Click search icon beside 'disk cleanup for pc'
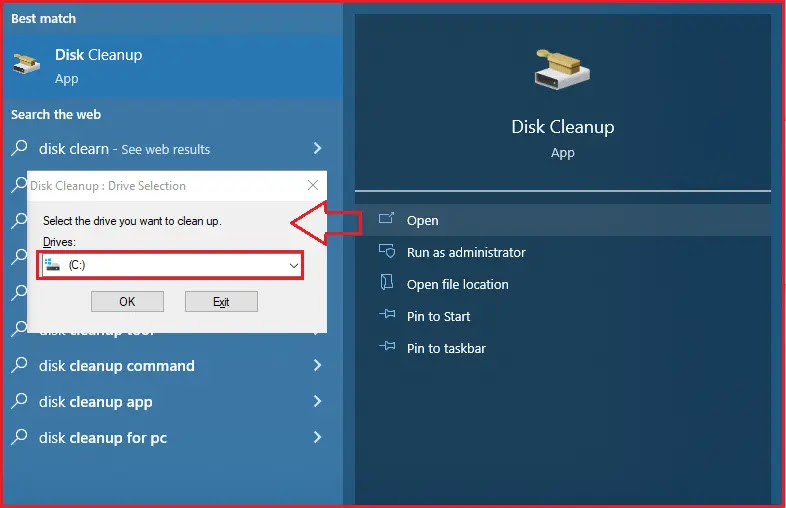Screen dimensions: 786x508 point(20,437)
